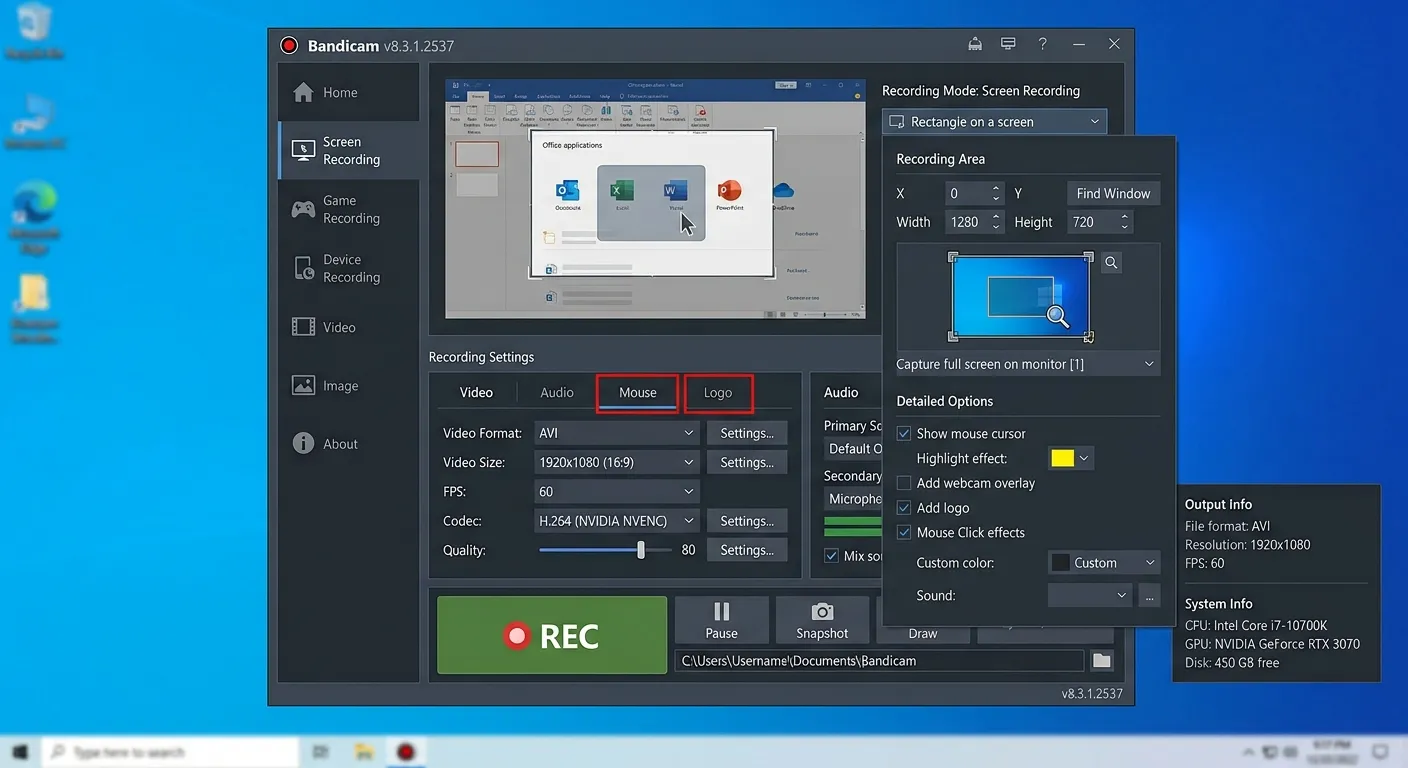Viewport: 1408px width, 768px height.
Task: Open the notification center icon
Action: click(x=1379, y=752)
